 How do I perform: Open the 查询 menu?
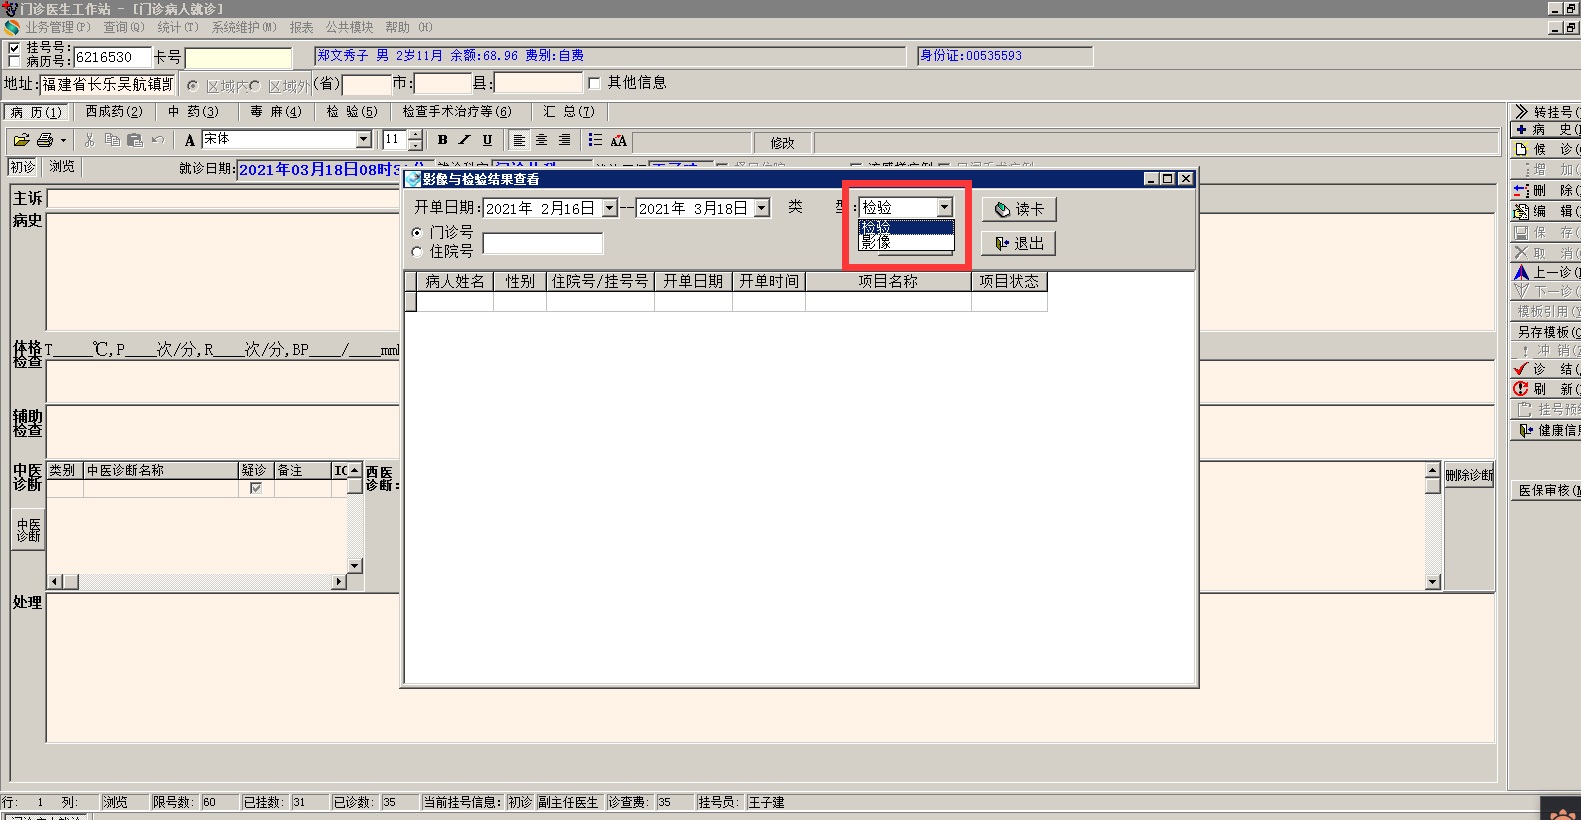124,27
